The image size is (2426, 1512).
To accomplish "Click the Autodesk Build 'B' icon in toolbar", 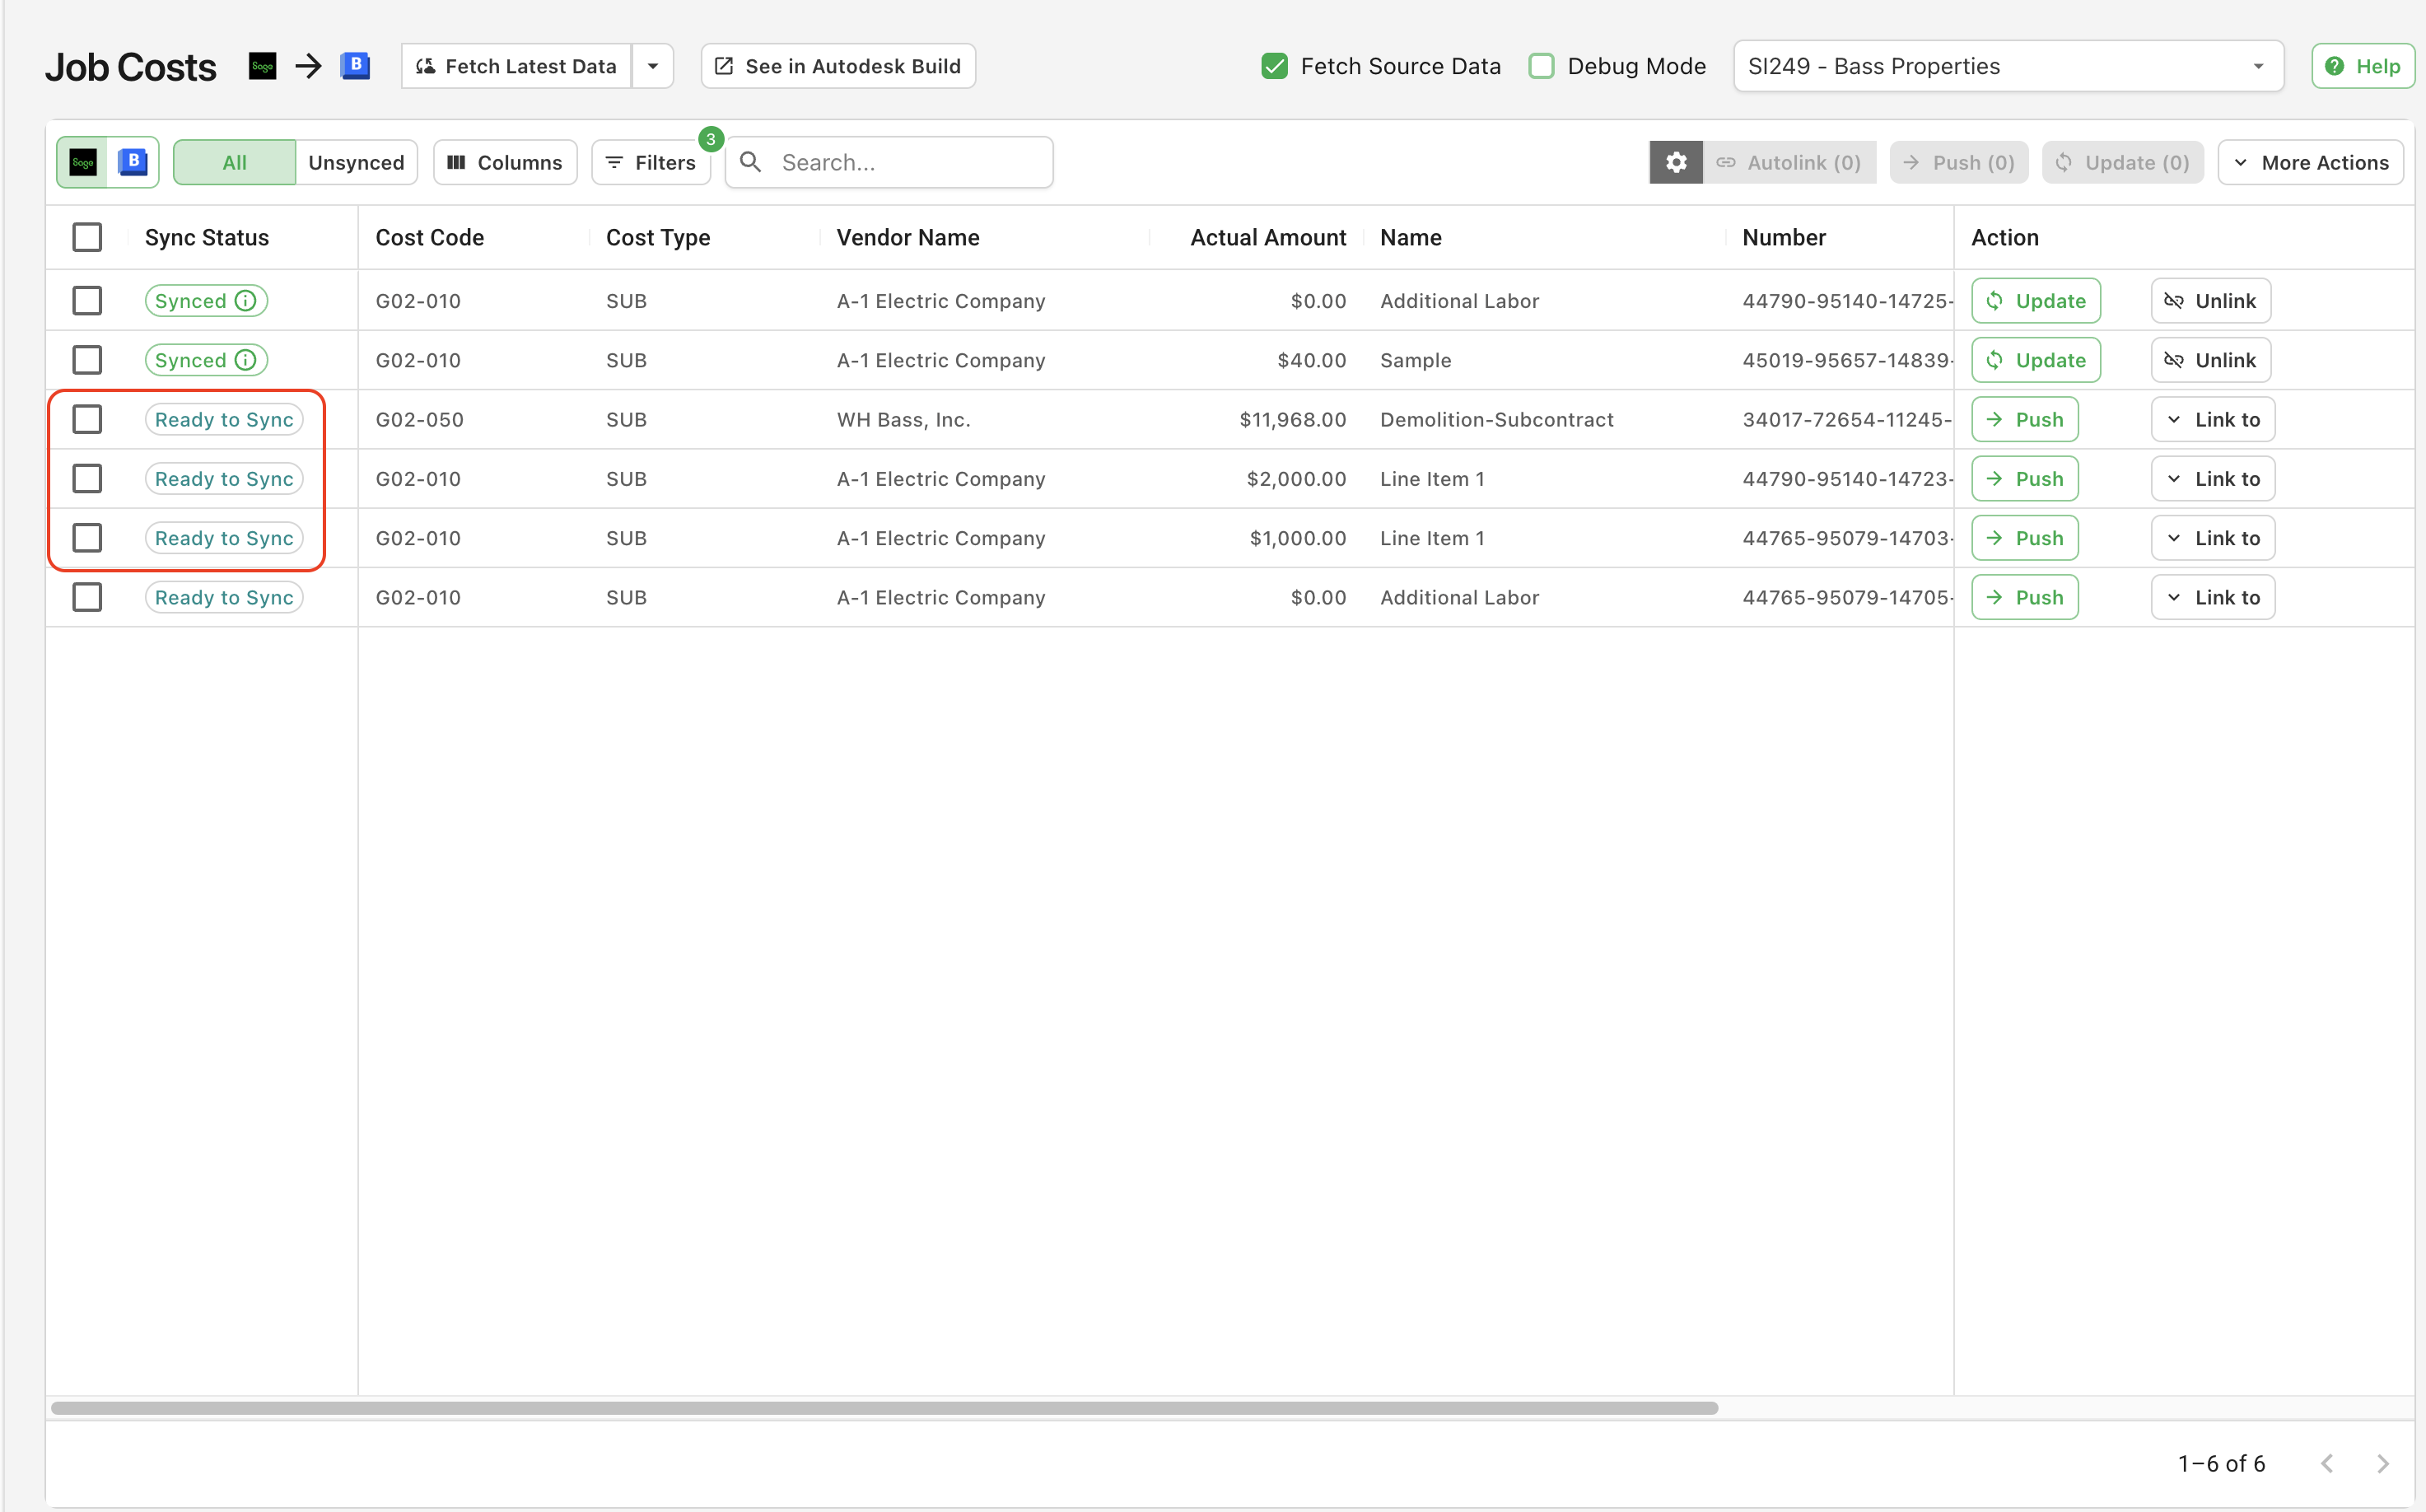I will [x=133, y=162].
